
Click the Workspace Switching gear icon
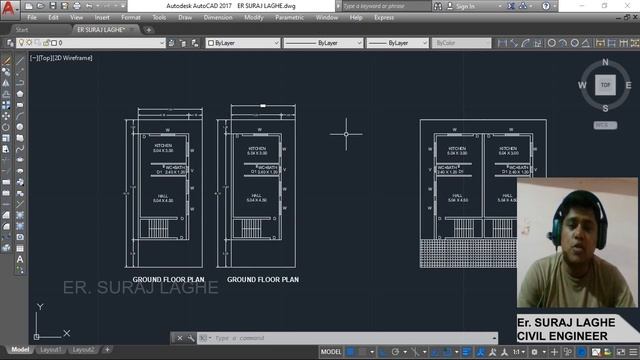tap(534, 352)
